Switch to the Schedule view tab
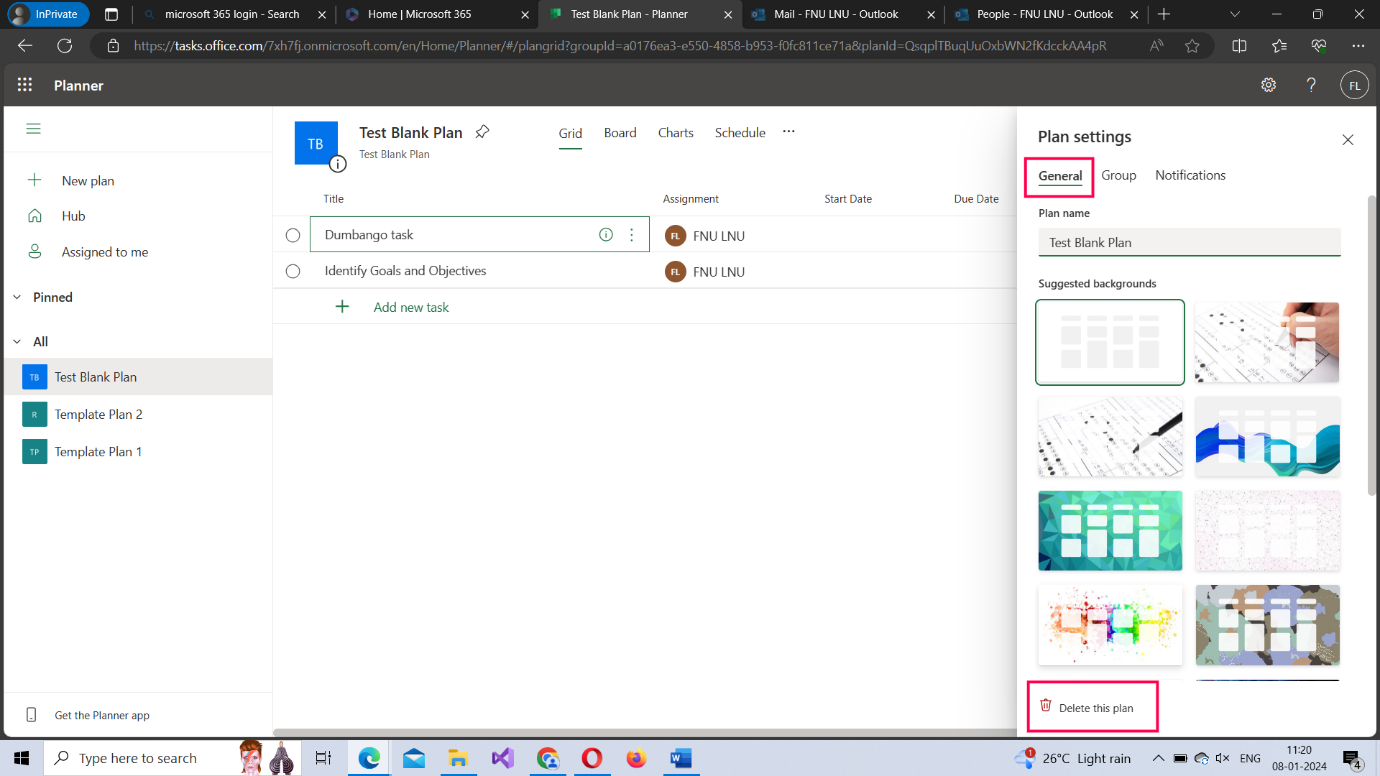 (740, 133)
